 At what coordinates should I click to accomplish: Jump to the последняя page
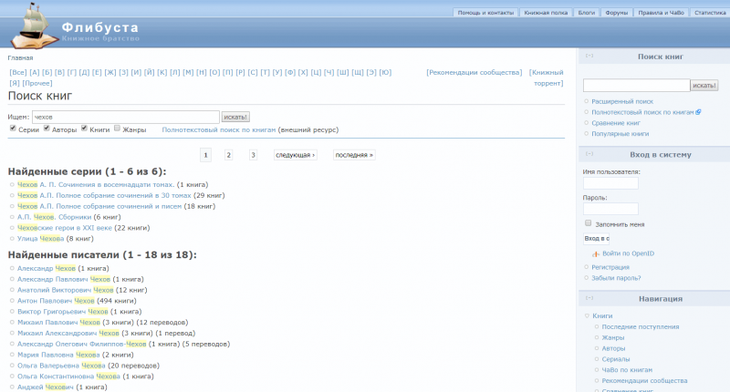tap(354, 155)
